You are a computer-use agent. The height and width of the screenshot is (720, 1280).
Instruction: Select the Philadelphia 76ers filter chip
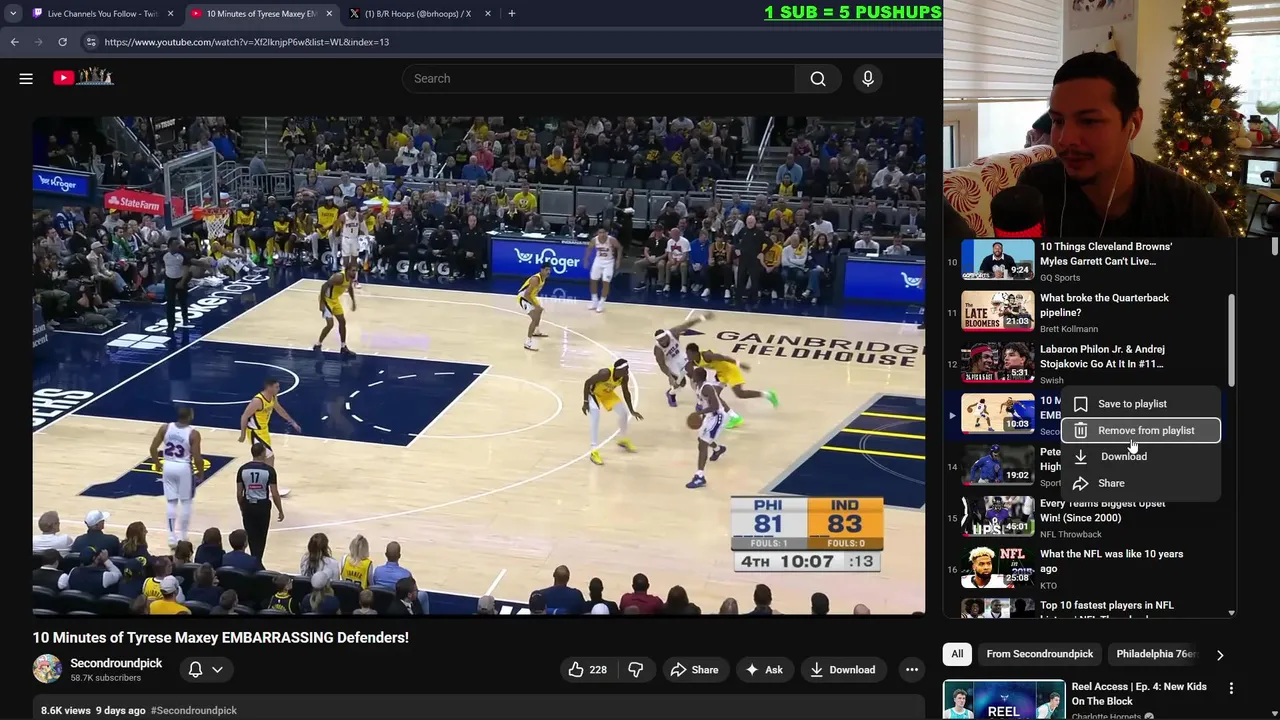coord(1156,654)
